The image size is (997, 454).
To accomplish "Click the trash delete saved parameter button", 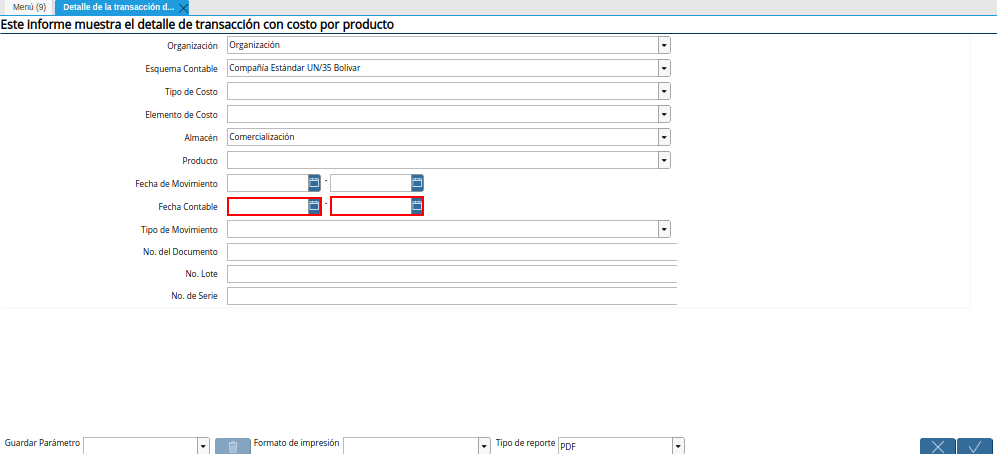I will click(232, 446).
